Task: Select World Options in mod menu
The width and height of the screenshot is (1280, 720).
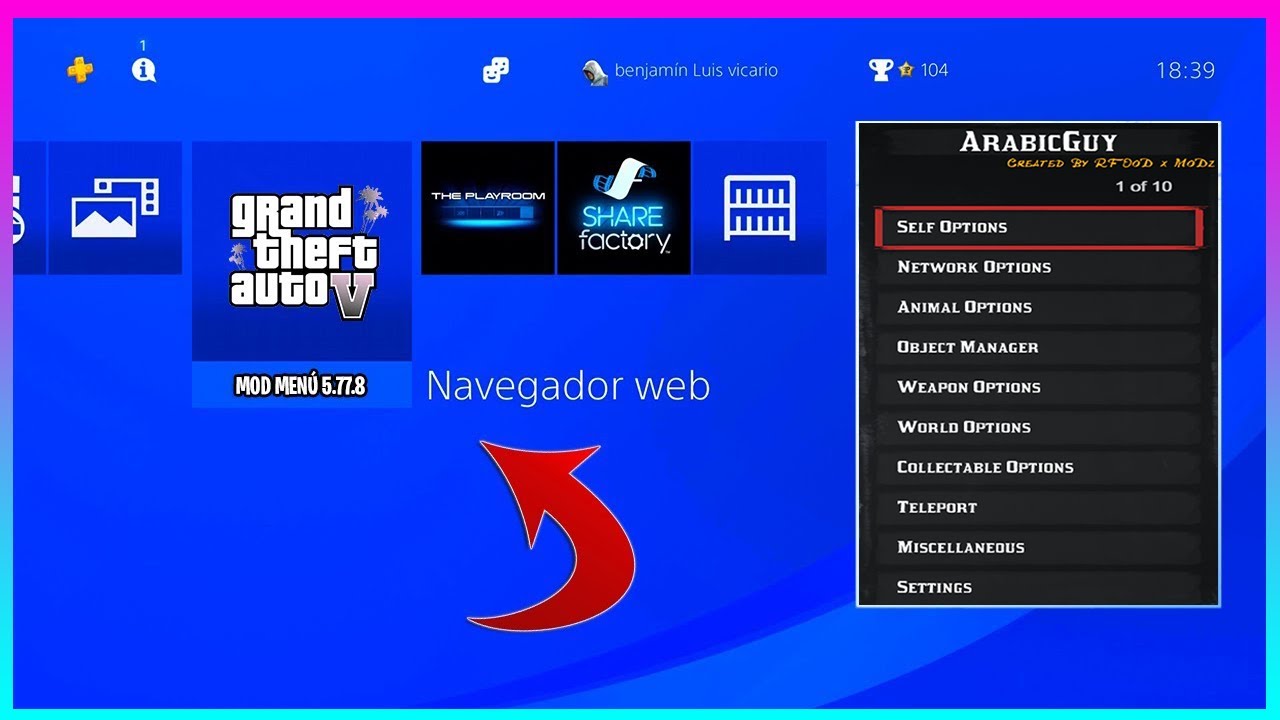Action: (x=1038, y=427)
